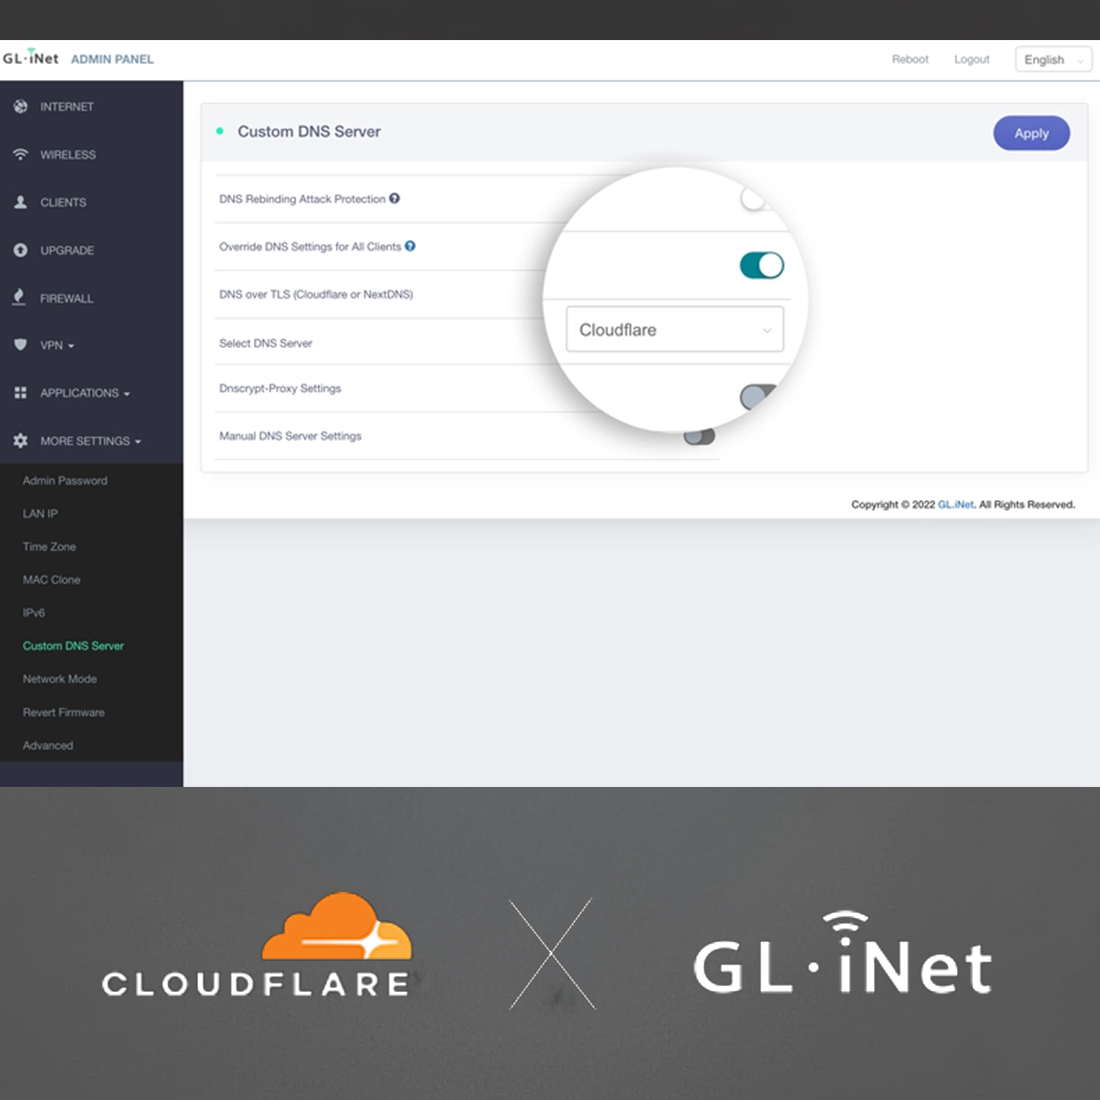This screenshot has height=1100, width=1100.
Task: Expand the VPN menu chevron
Action: 72,345
